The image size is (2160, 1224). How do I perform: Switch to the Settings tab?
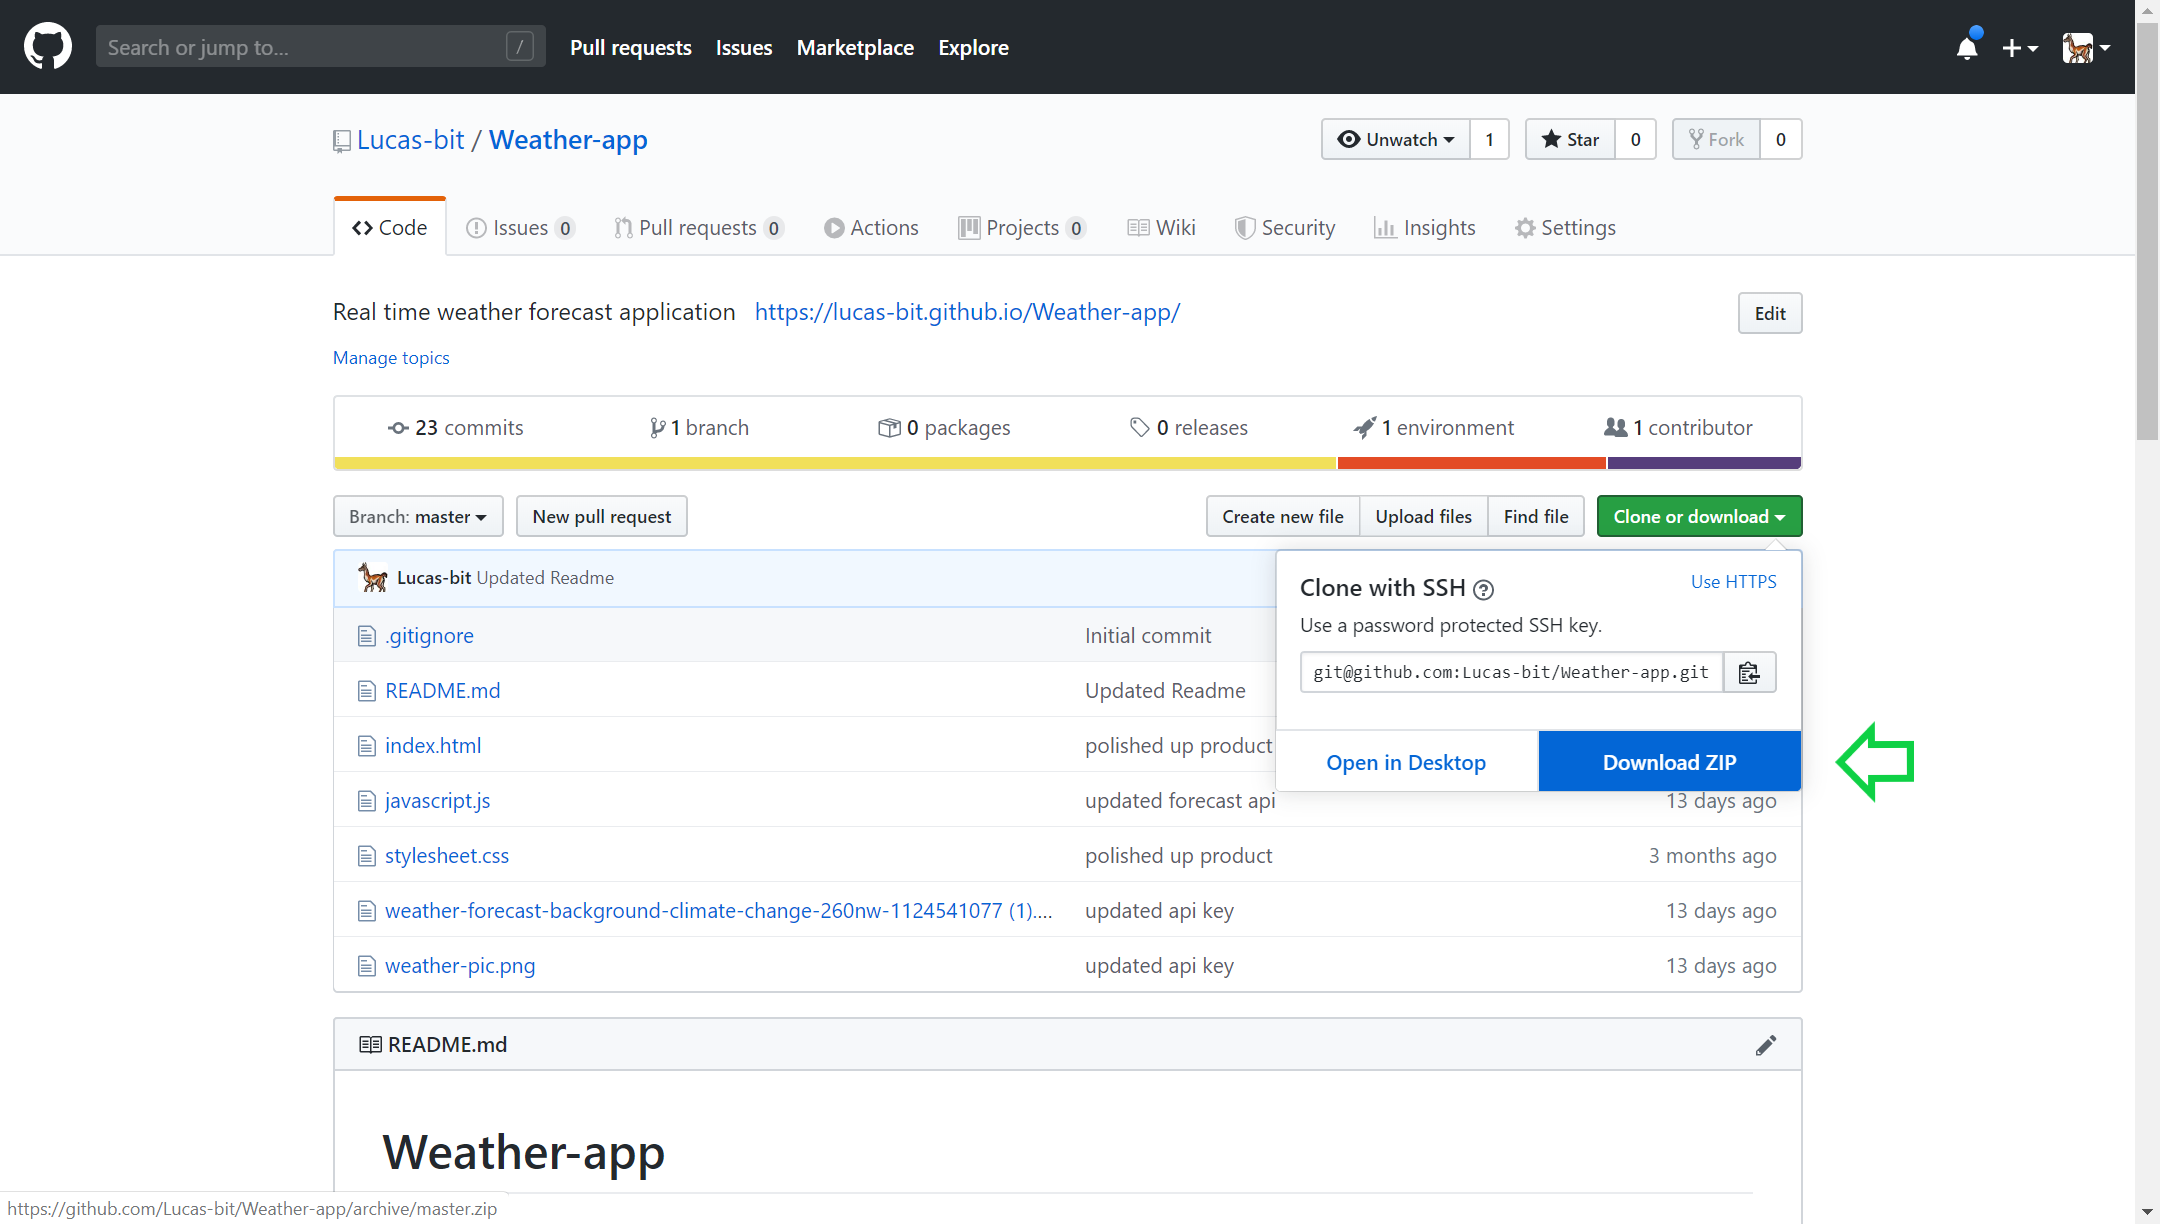tap(1566, 227)
